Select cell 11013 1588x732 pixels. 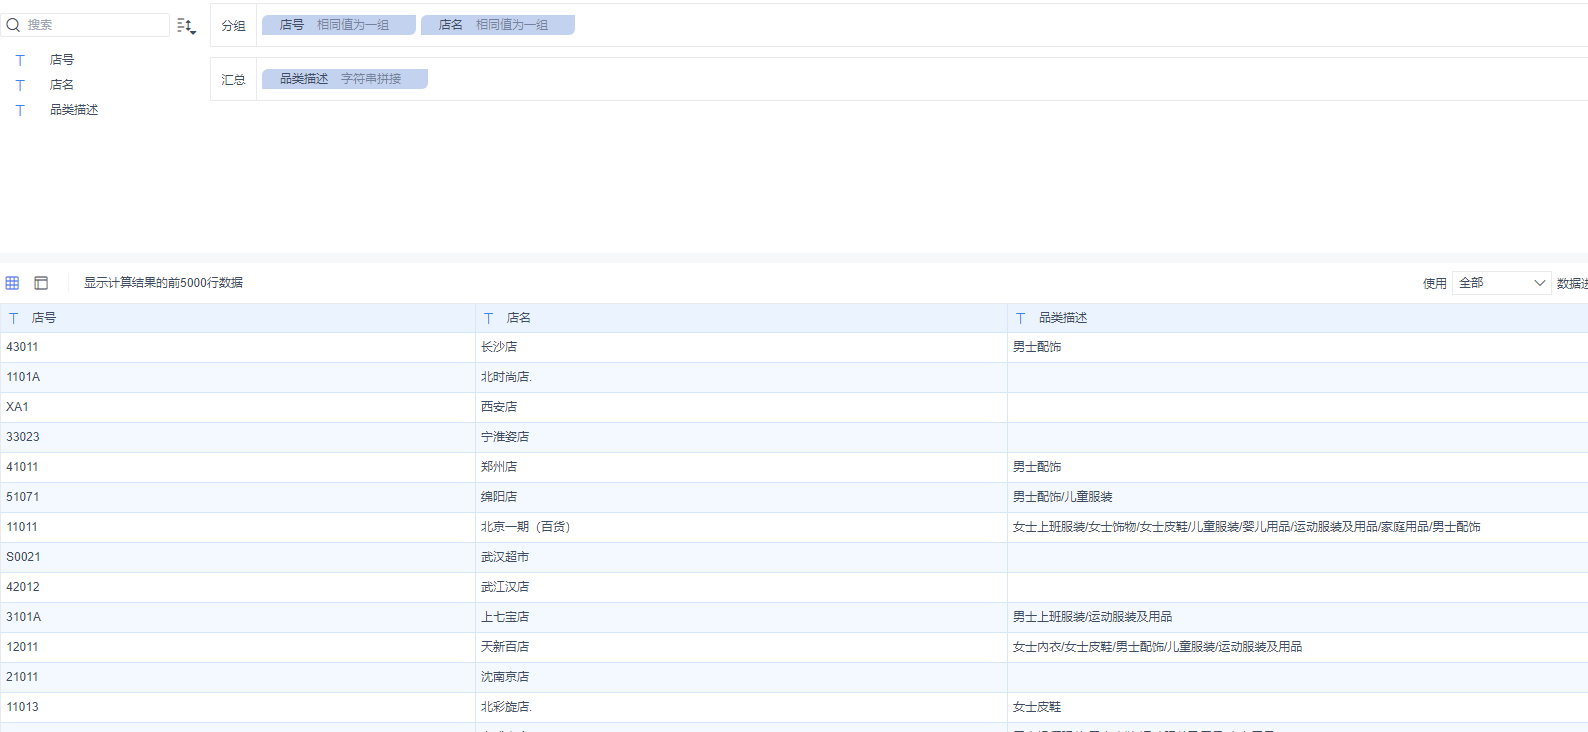point(238,707)
